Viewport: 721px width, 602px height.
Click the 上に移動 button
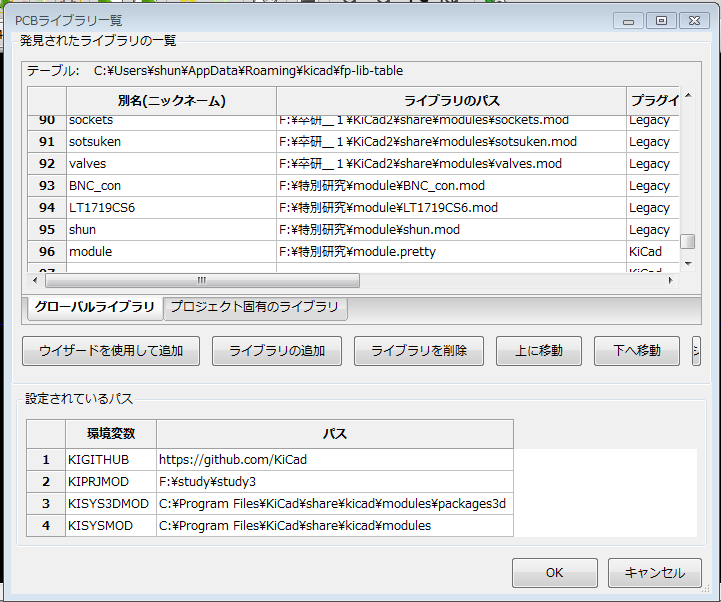[539, 351]
